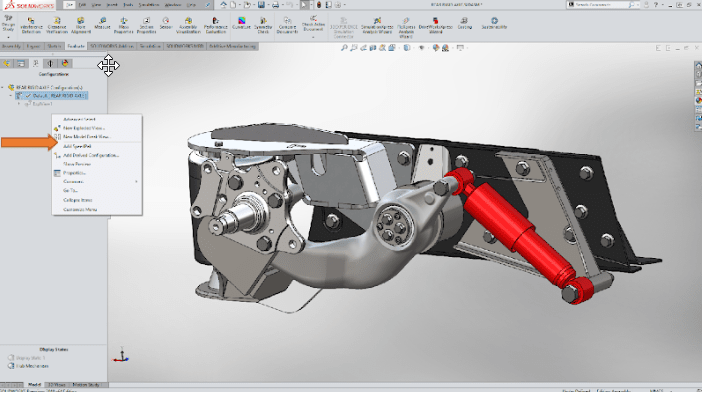This screenshot has width=702, height=393.
Task: Open Properties from context menu
Action: pyautogui.click(x=74, y=173)
